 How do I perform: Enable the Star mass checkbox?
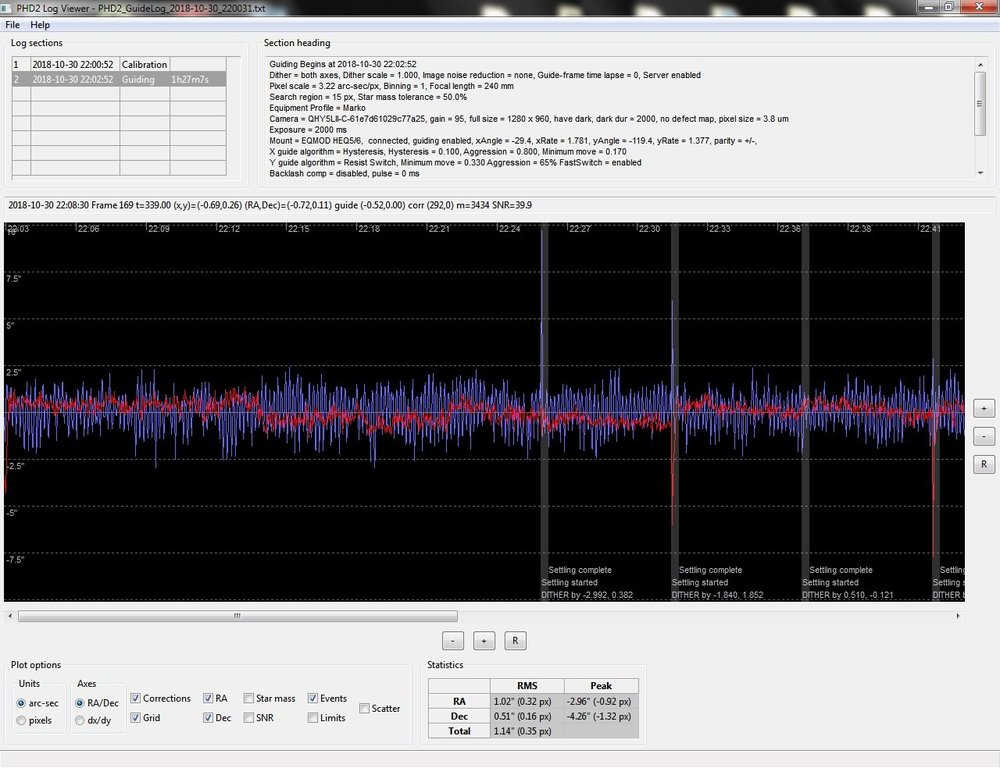click(249, 698)
